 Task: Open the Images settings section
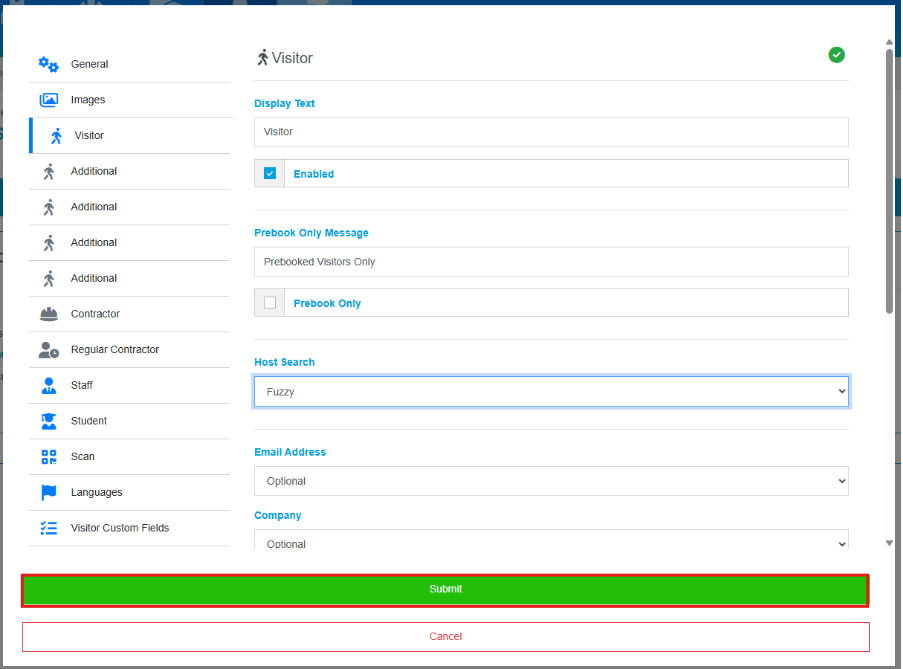(130, 100)
